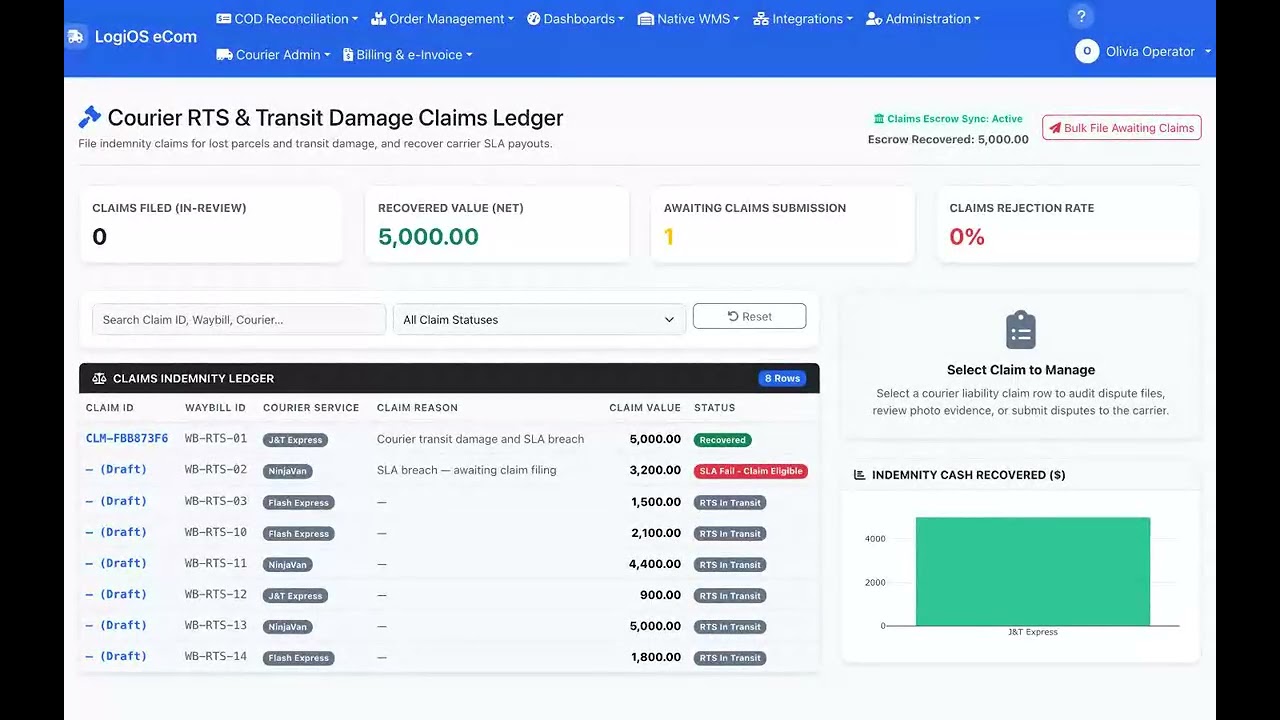Click the Claim Reason column header
The image size is (1280, 720).
[417, 408]
